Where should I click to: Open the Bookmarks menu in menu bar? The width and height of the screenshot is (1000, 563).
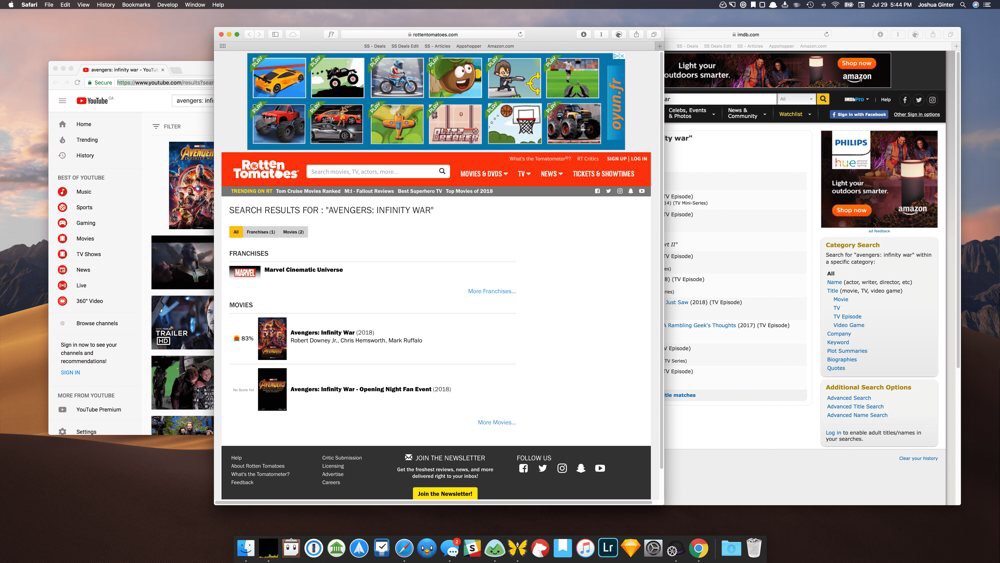point(136,4)
